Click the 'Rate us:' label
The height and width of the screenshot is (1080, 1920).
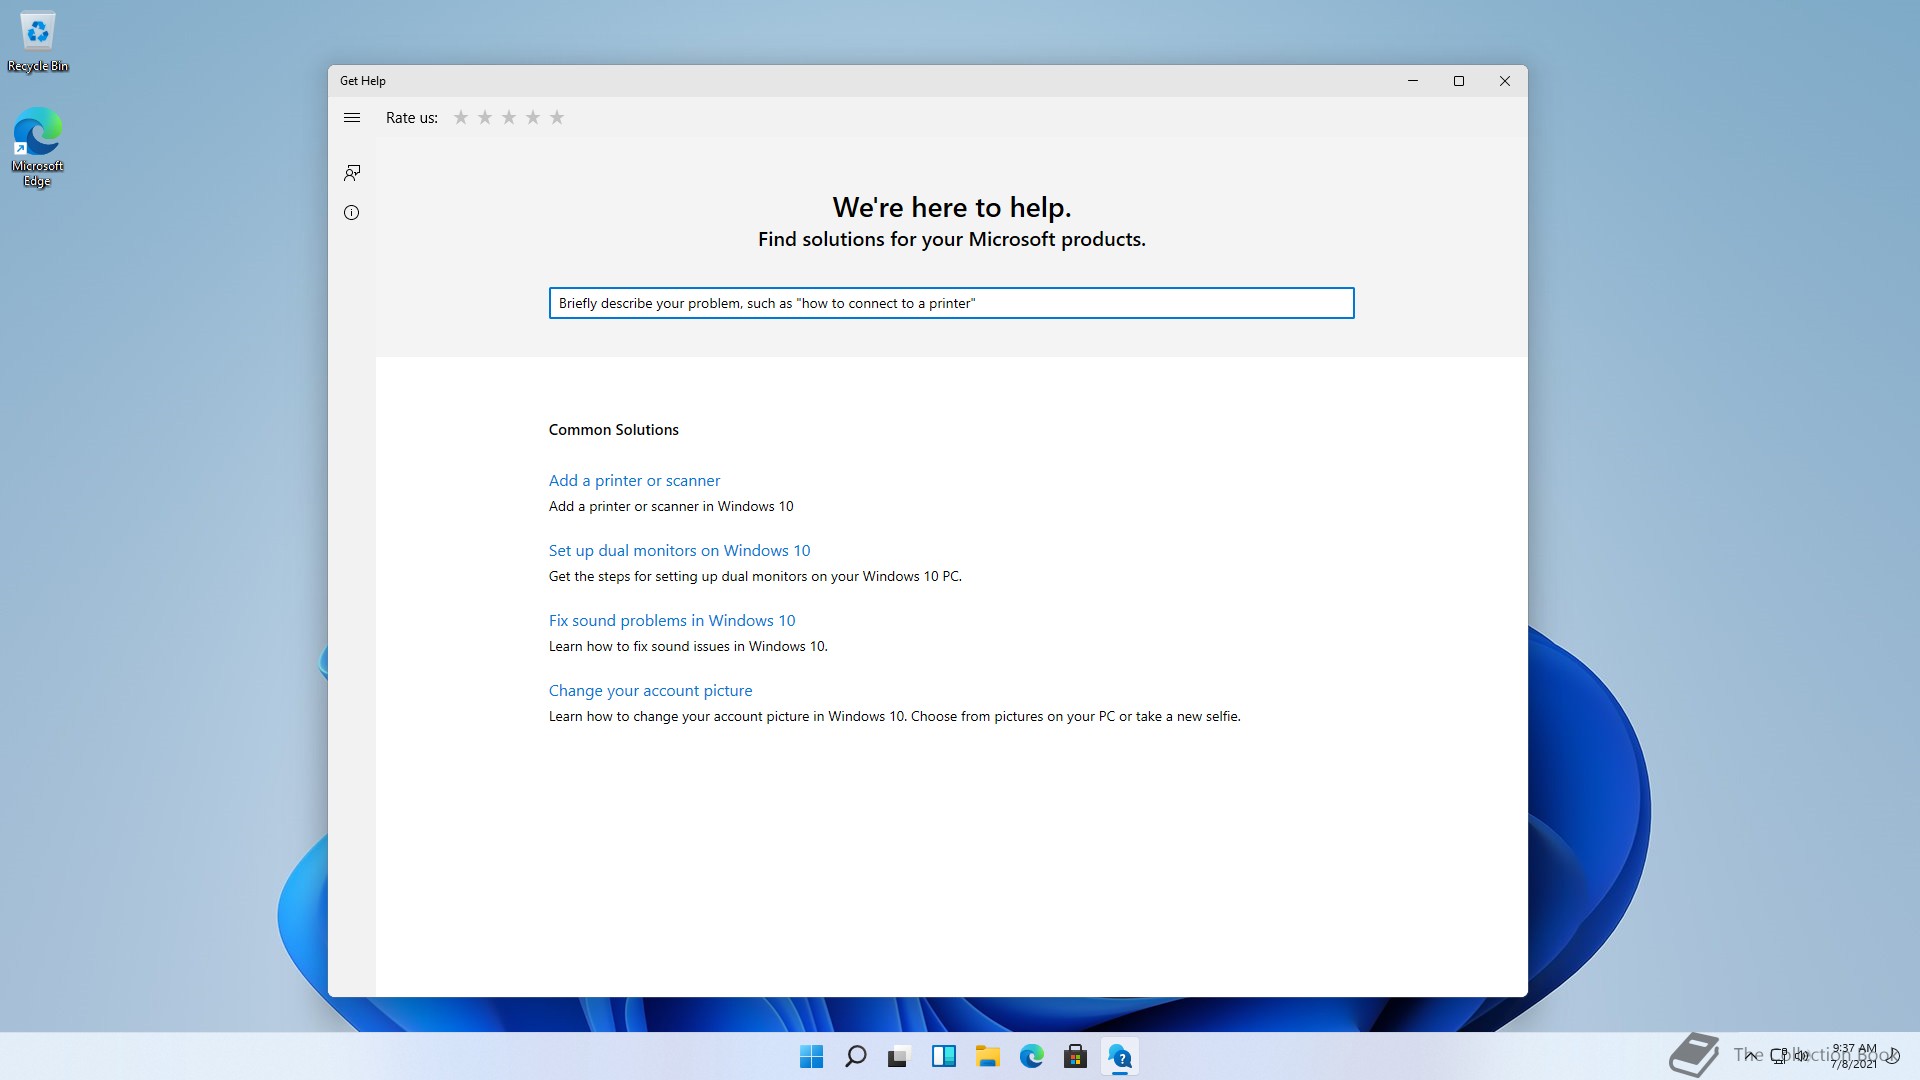[412, 118]
